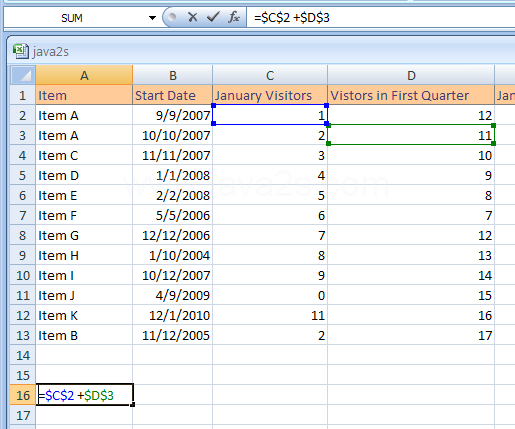Click the "Start Date" header cell
The width and height of the screenshot is (515, 429).
pyautogui.click(x=172, y=95)
